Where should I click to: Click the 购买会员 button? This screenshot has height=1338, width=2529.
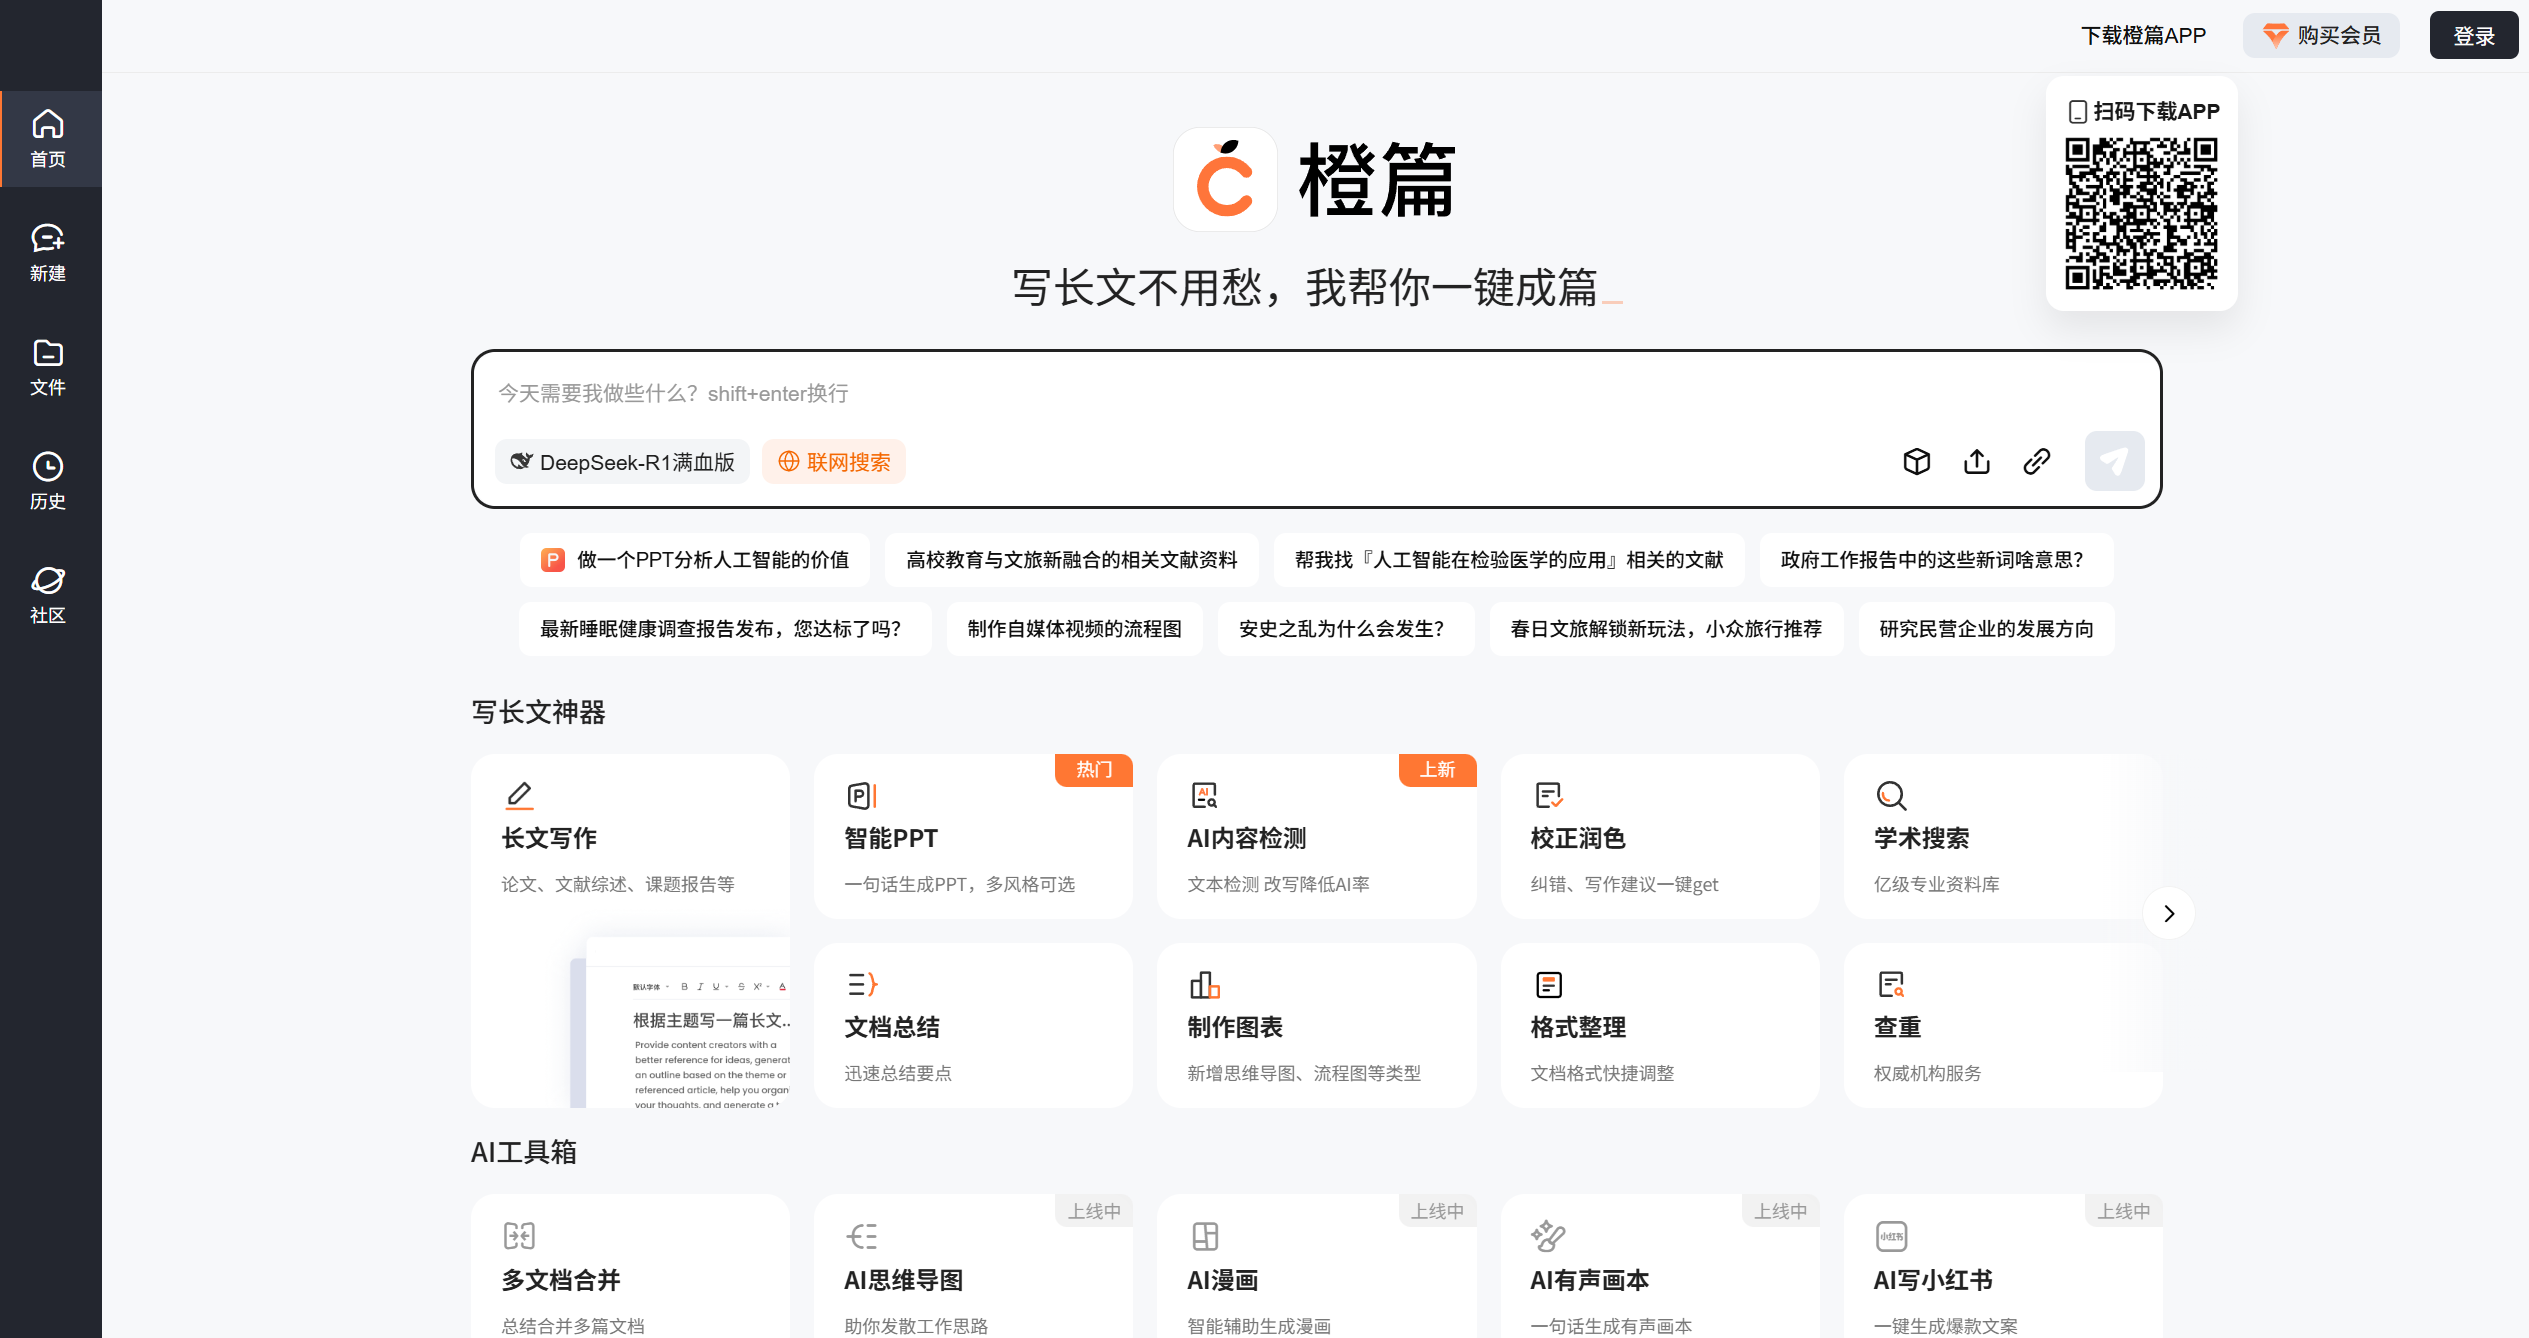pos(2321,36)
